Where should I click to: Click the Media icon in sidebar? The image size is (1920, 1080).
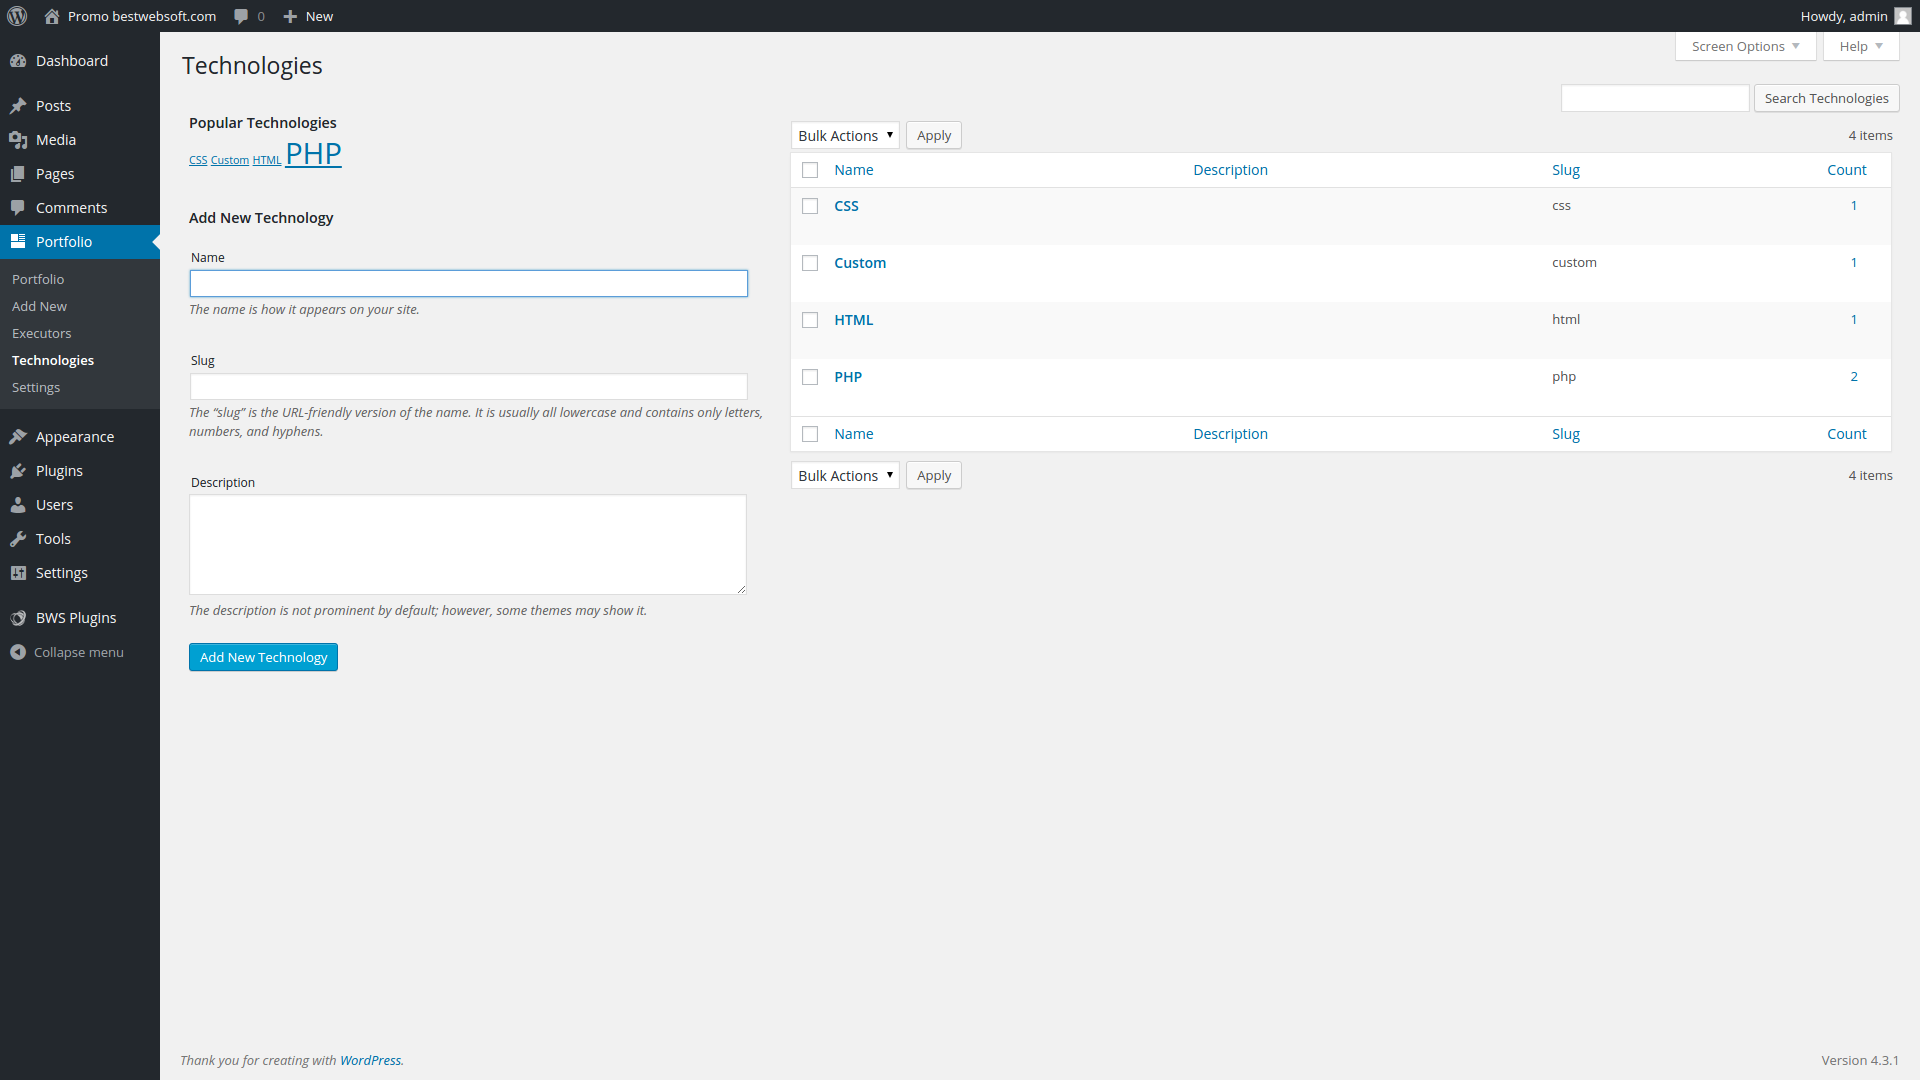18,140
